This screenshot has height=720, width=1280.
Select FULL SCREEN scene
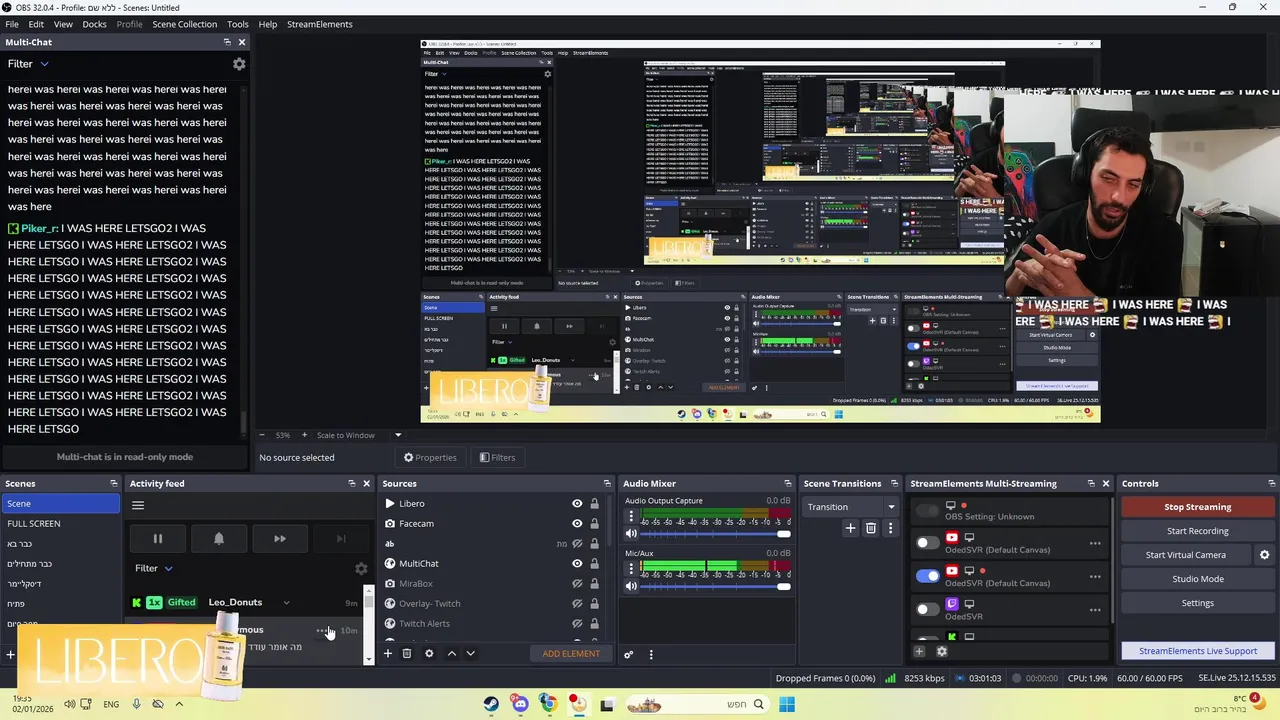[x=60, y=524]
